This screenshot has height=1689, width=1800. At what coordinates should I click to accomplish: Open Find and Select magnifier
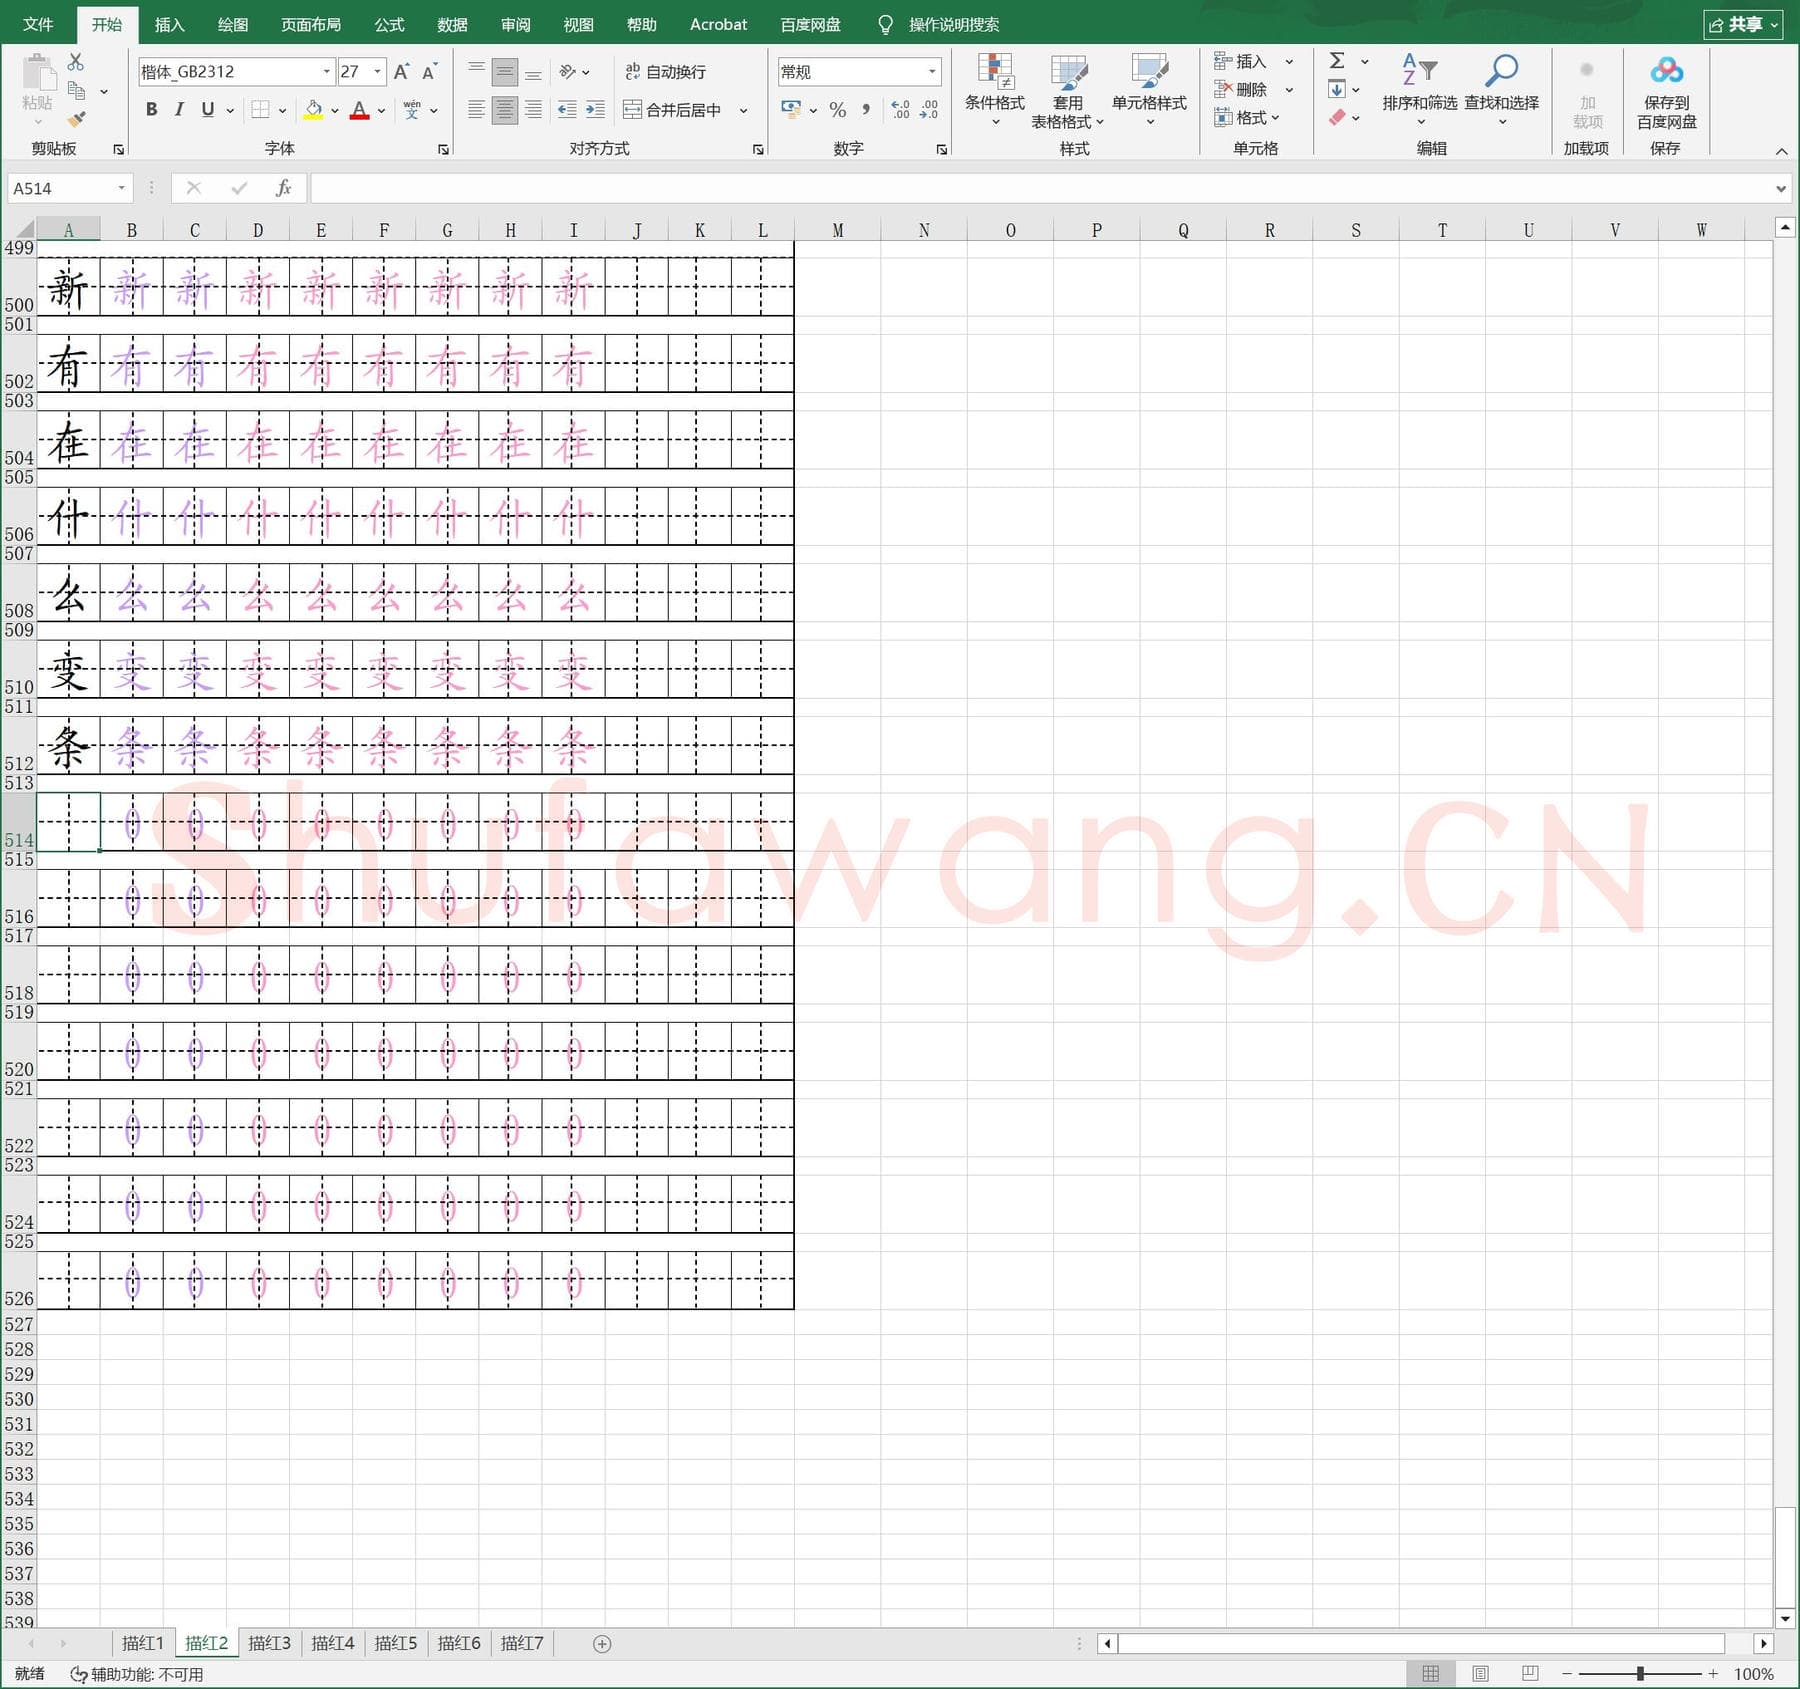(1501, 90)
